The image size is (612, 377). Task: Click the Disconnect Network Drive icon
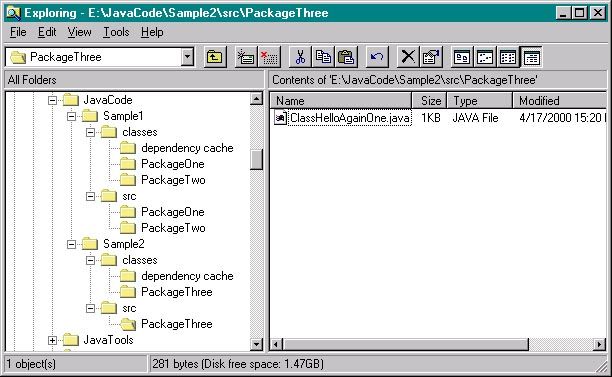269,57
